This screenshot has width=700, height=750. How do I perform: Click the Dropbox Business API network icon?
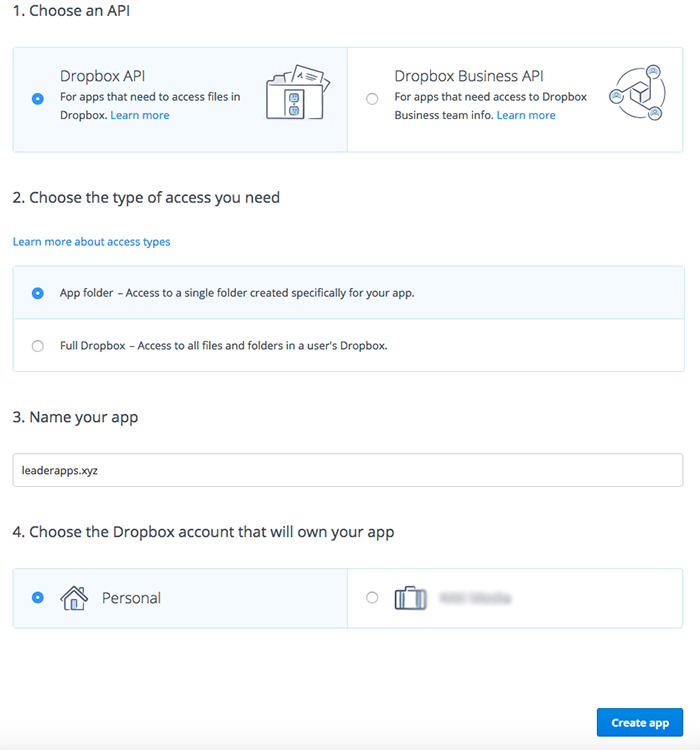(637, 92)
